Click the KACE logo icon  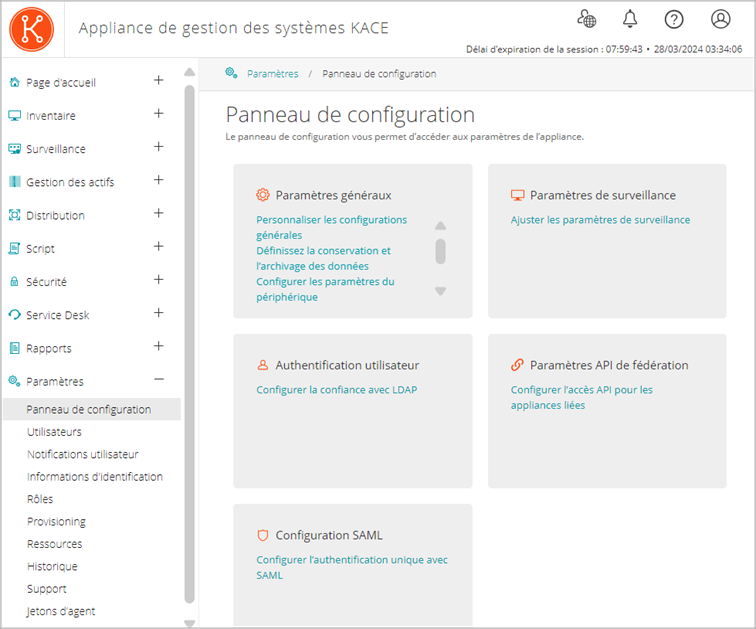click(x=31, y=29)
